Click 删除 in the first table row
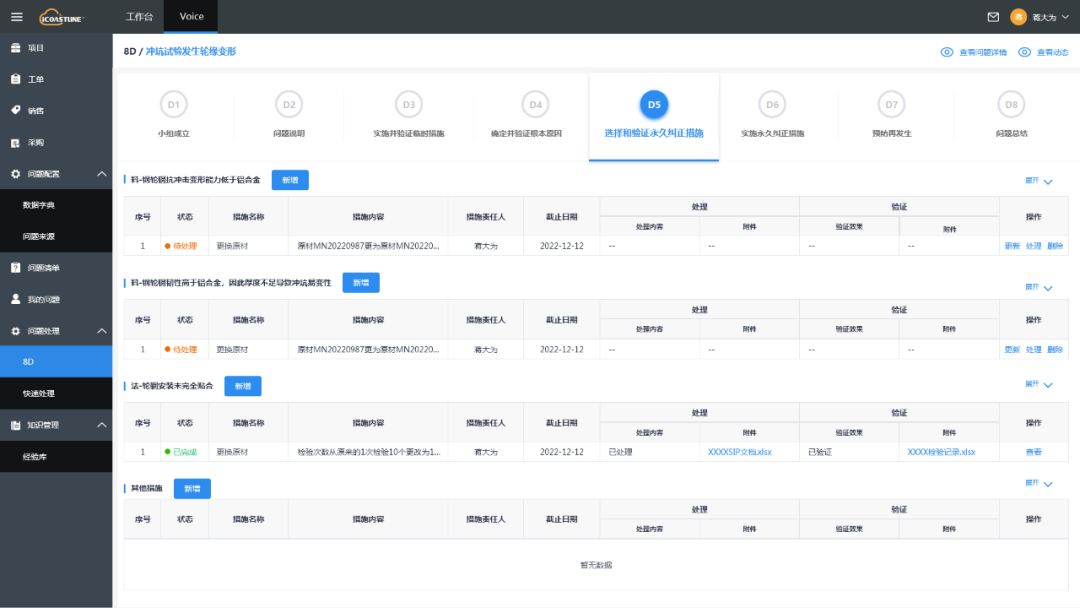Screen dimensions: 1080x608 tap(1055, 246)
